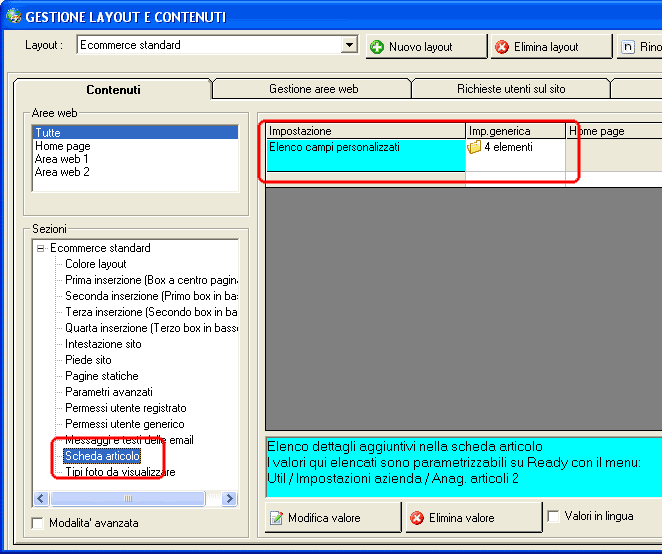This screenshot has height=554, width=662.
Task: Click the green plus icon for Nuovo layout
Action: (x=377, y=47)
